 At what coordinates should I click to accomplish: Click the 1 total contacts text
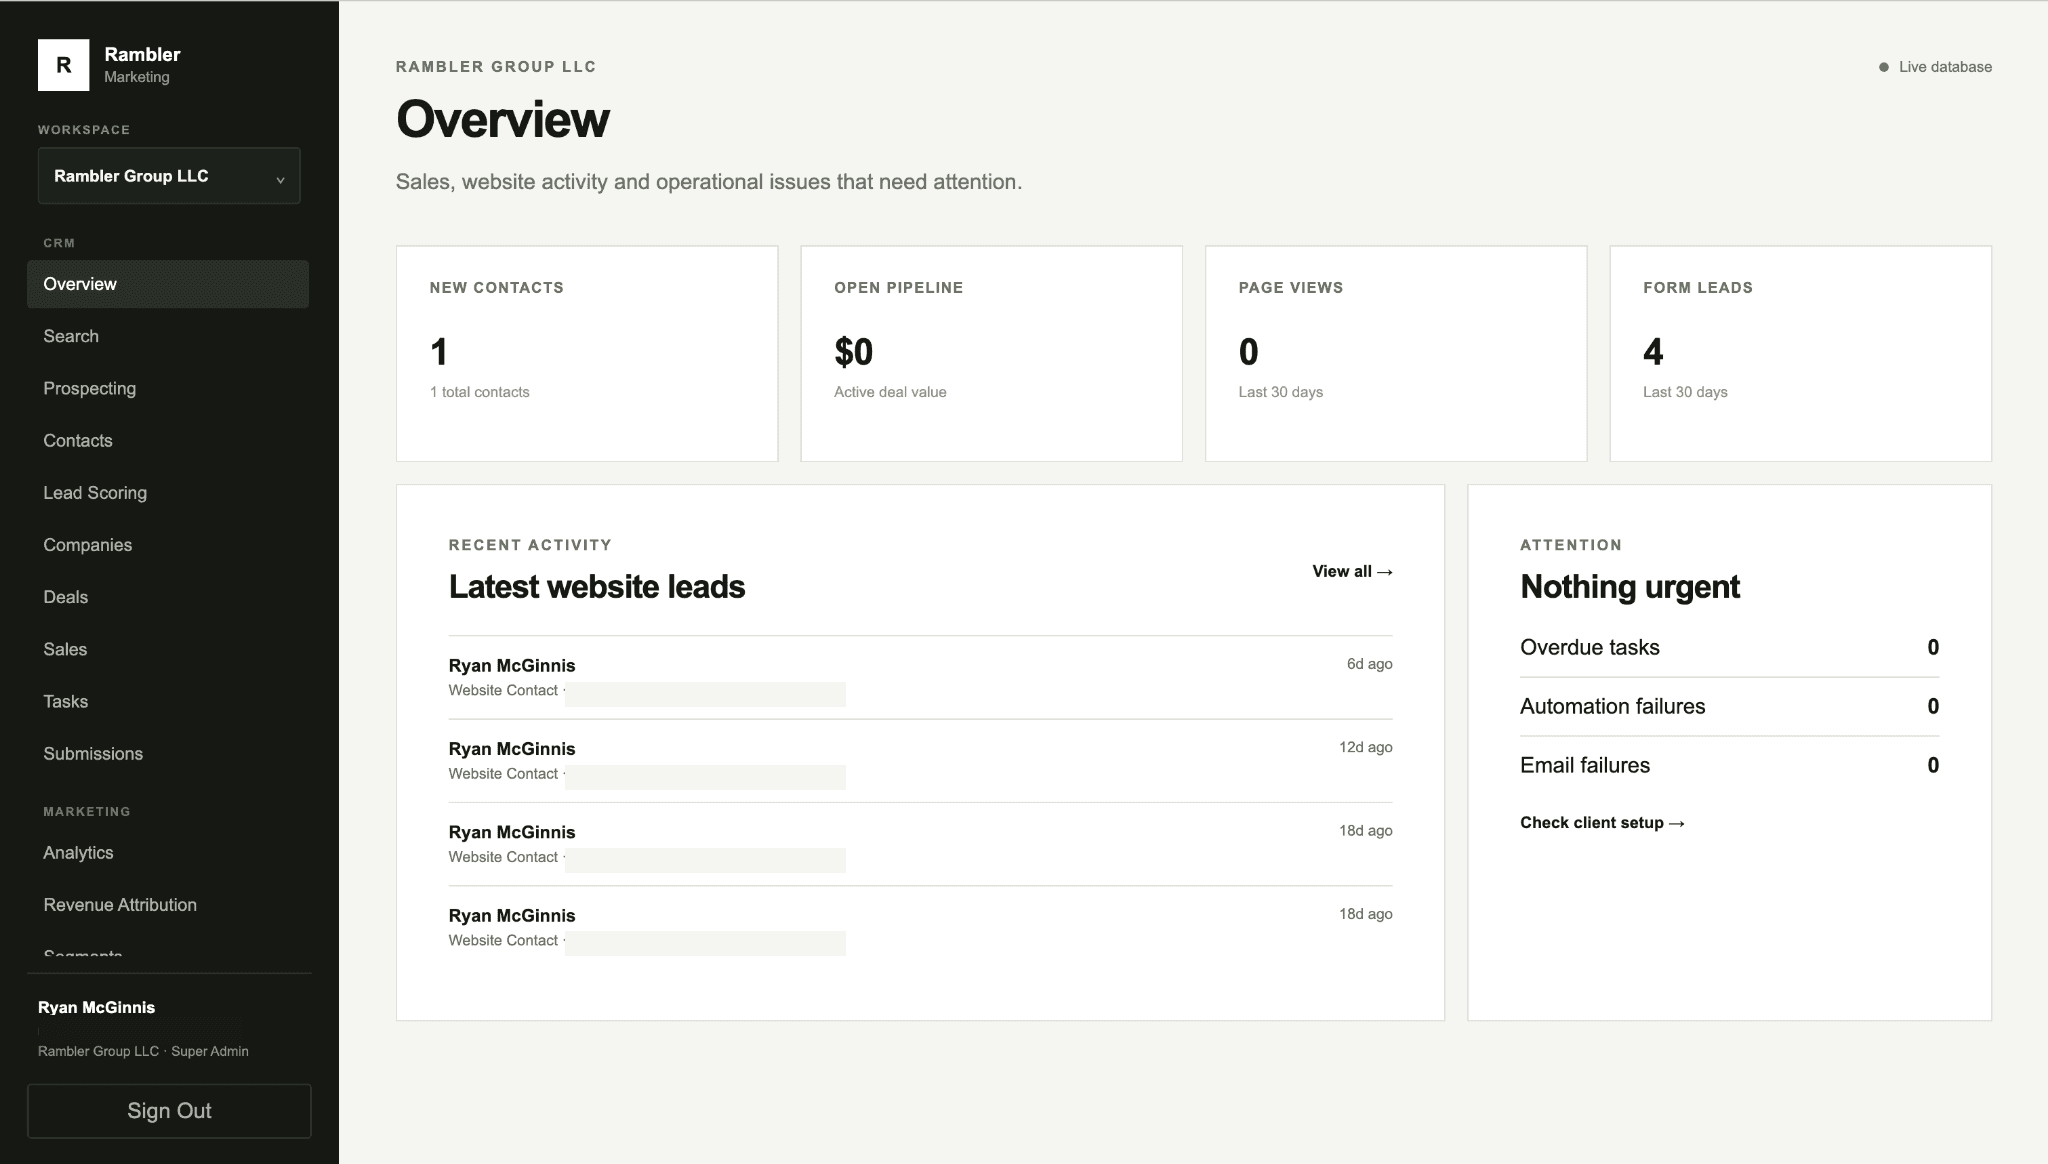pyautogui.click(x=480, y=392)
